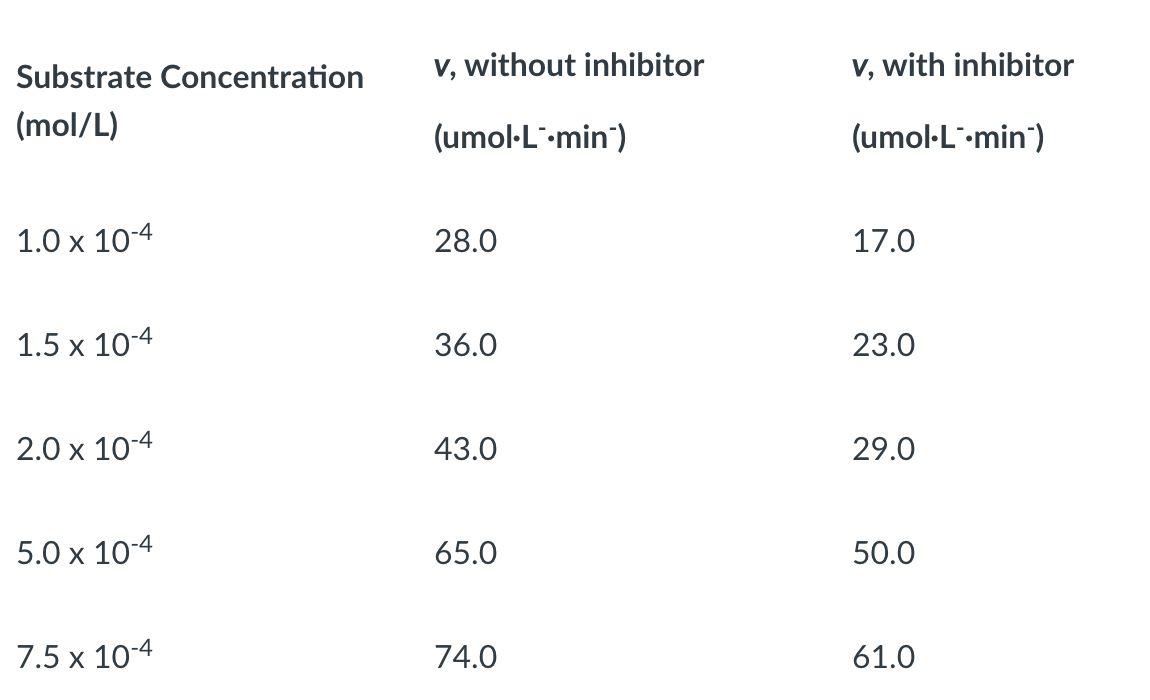The width and height of the screenshot is (1150, 700).
Task: Select the 23.0 inhibited velocity cell
Action: (883, 346)
